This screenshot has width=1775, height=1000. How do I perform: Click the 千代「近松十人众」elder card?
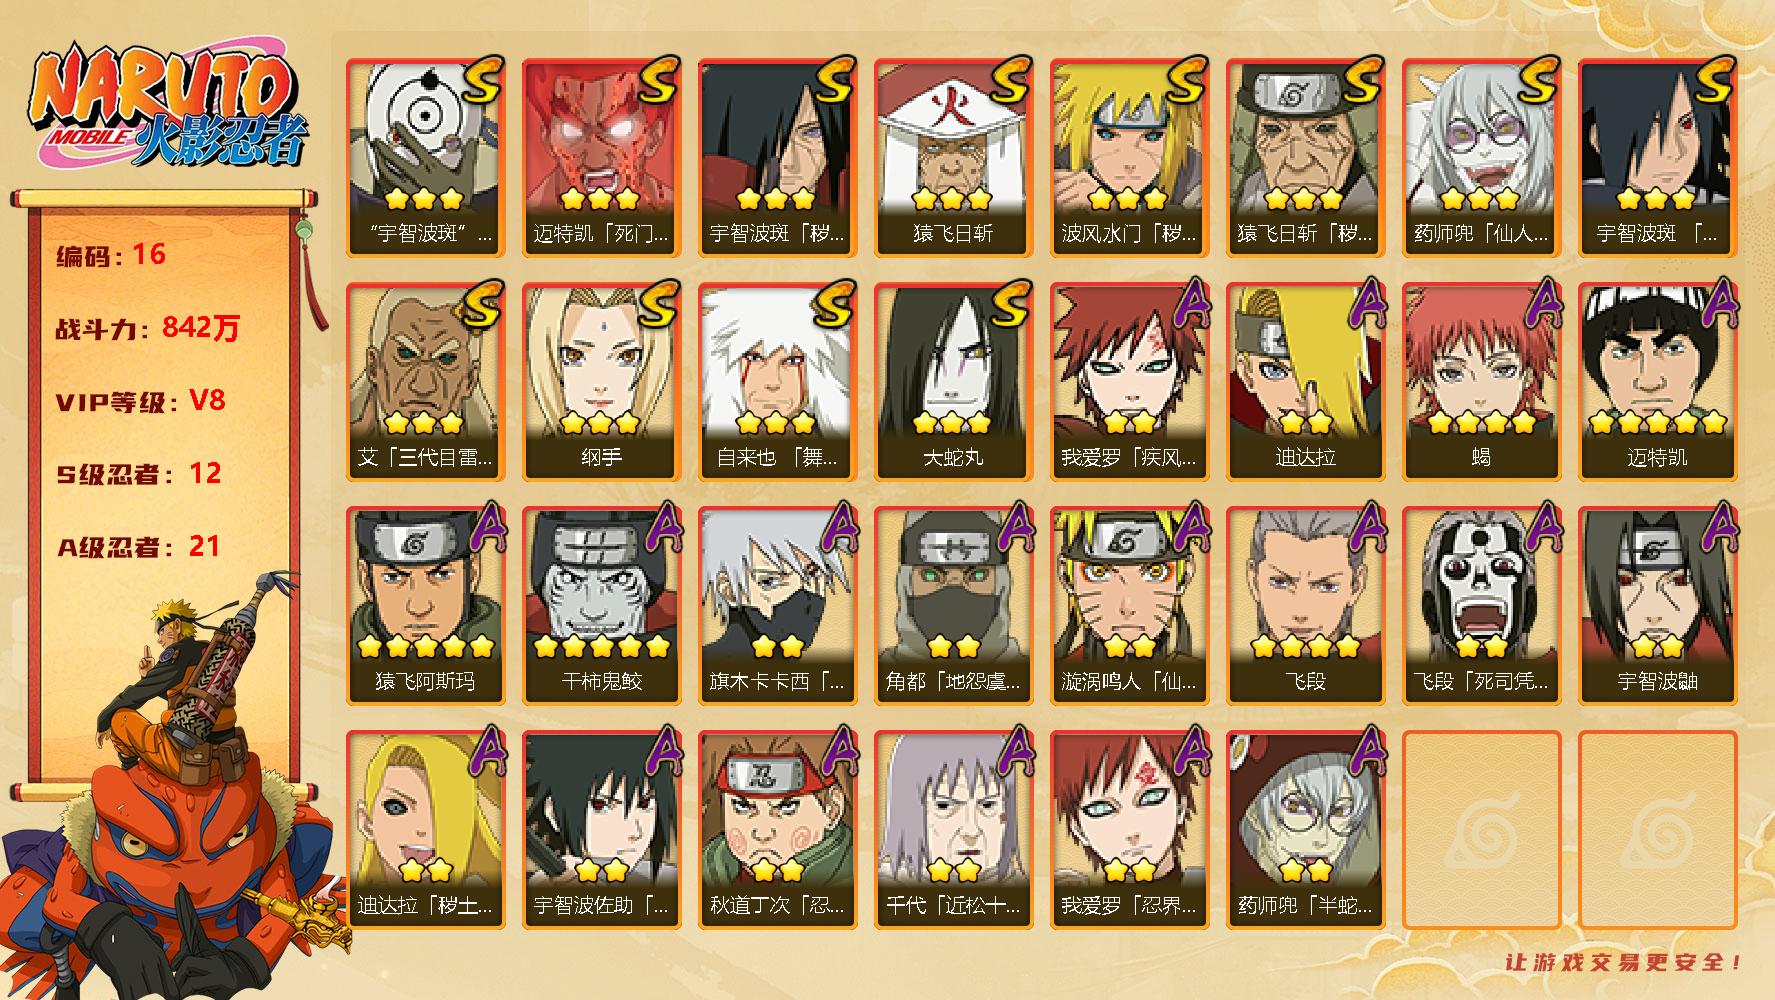(x=953, y=830)
